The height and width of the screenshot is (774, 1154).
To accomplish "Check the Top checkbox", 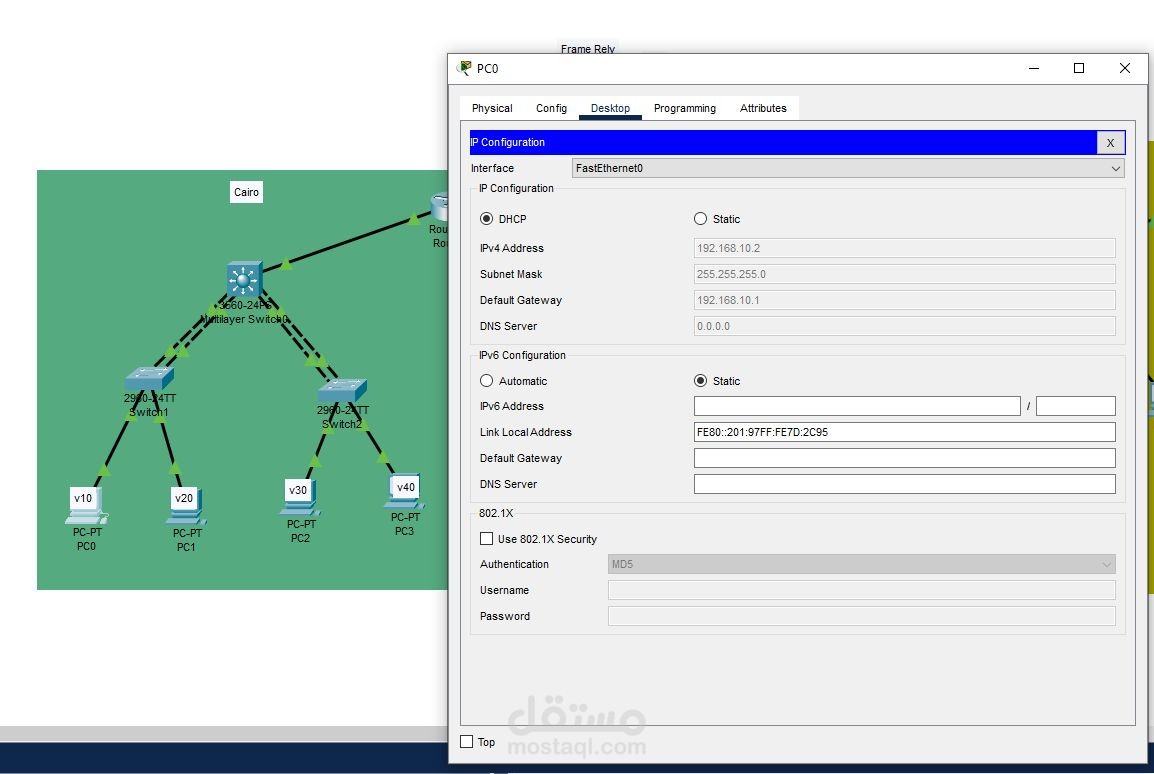I will click(467, 742).
